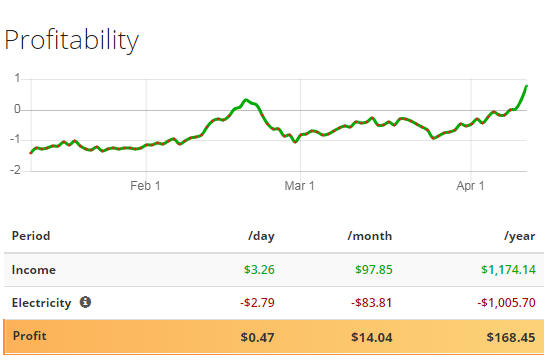
Task: Click the chart line's rightmost endpoint
Action: point(526,86)
